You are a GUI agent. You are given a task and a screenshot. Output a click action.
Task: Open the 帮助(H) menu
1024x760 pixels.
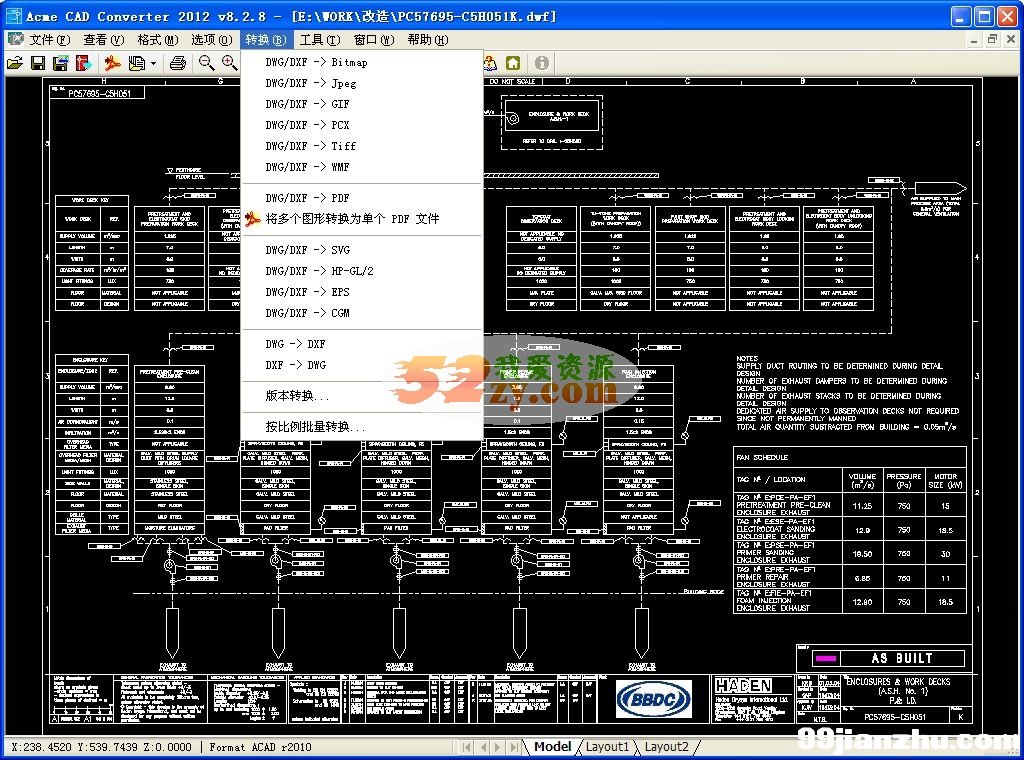tap(428, 40)
